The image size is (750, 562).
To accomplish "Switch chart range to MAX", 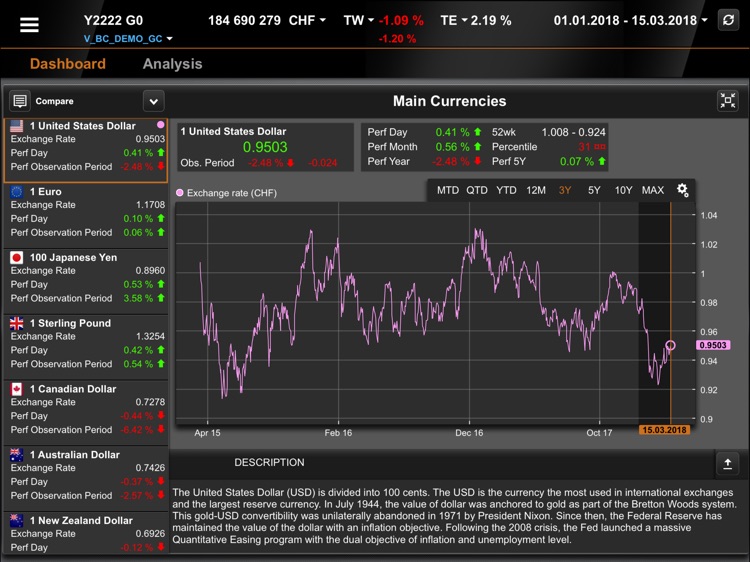I will click(x=652, y=190).
